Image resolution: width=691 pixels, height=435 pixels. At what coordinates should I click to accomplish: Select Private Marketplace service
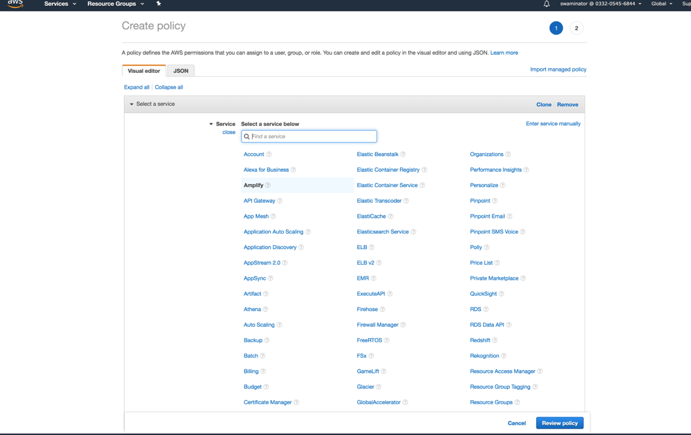494,278
